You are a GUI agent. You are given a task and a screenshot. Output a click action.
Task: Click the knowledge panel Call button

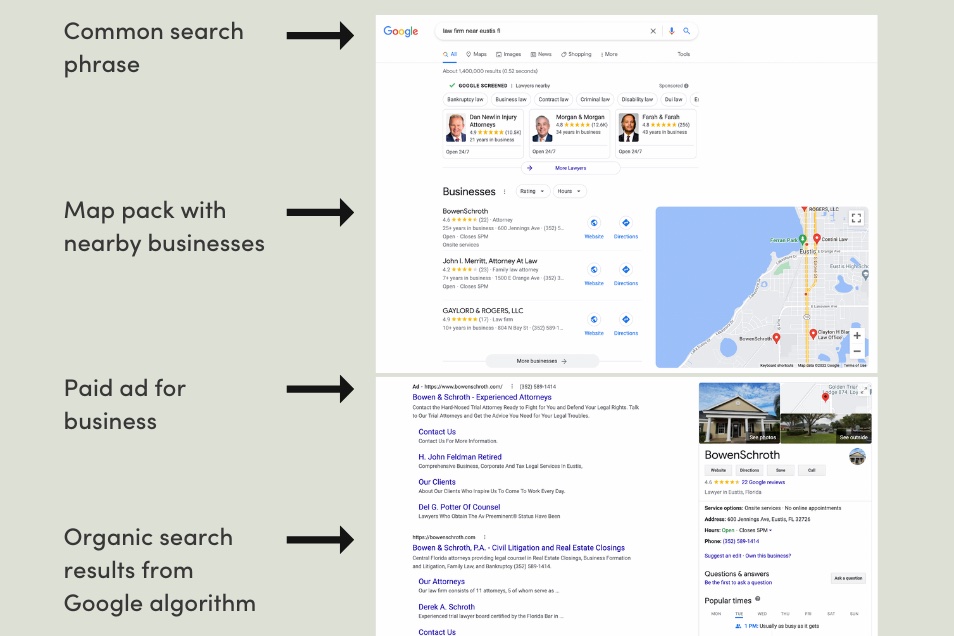click(x=812, y=470)
